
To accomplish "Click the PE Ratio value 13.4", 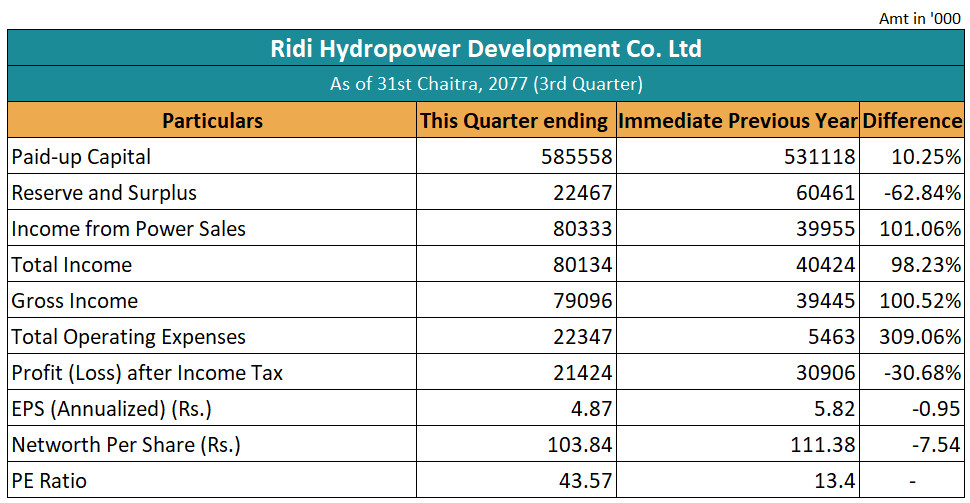I will pos(835,481).
